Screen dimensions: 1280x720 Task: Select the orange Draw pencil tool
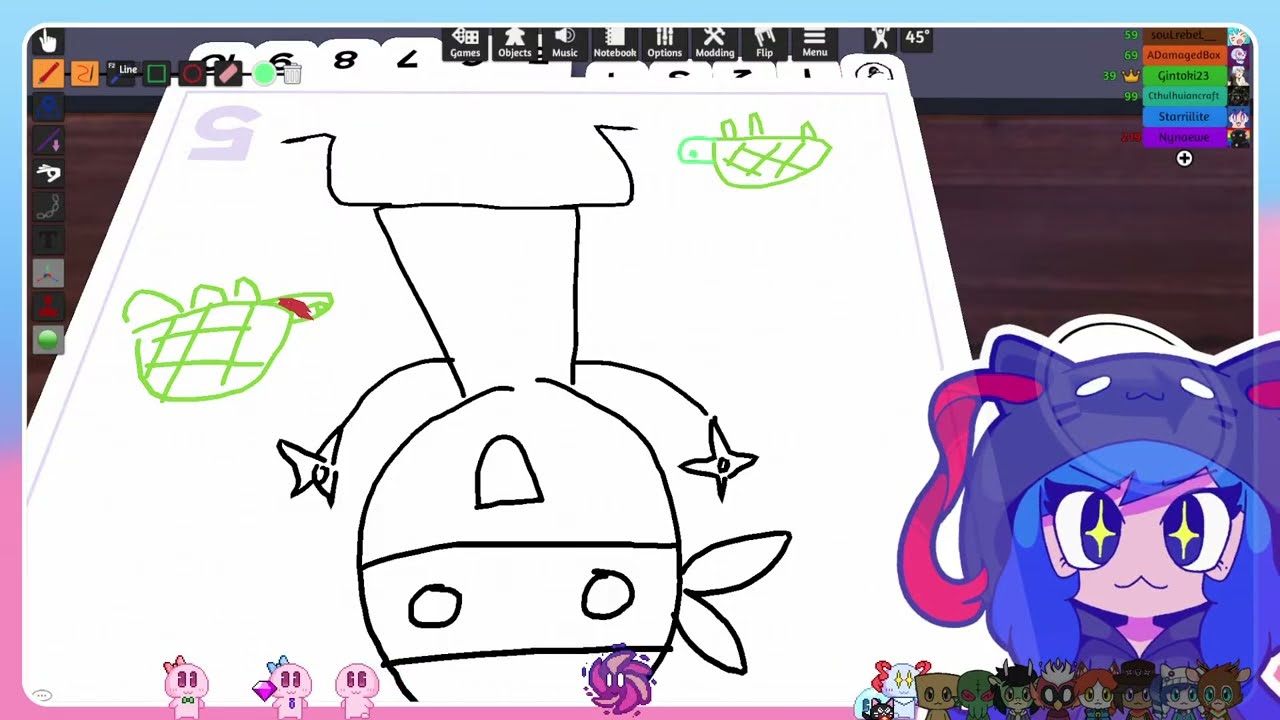tap(48, 73)
